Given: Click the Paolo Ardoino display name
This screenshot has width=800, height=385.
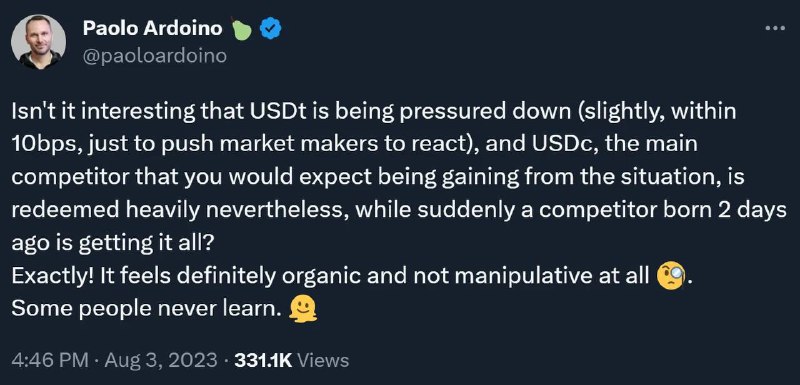Looking at the screenshot, I should (152, 29).
